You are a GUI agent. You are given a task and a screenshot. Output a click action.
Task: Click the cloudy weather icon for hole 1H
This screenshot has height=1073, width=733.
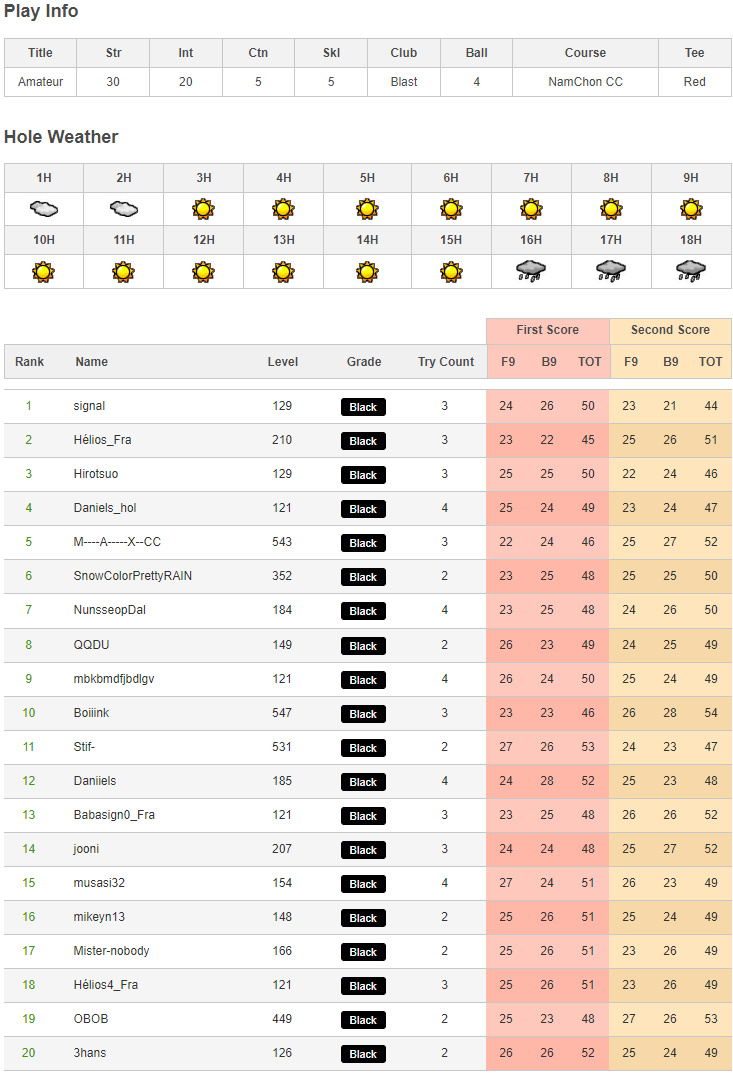(44, 209)
